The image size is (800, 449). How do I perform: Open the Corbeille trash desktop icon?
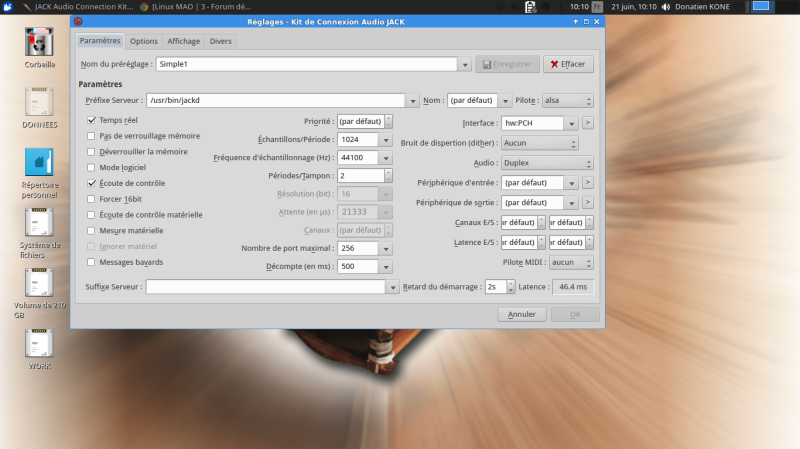39,42
